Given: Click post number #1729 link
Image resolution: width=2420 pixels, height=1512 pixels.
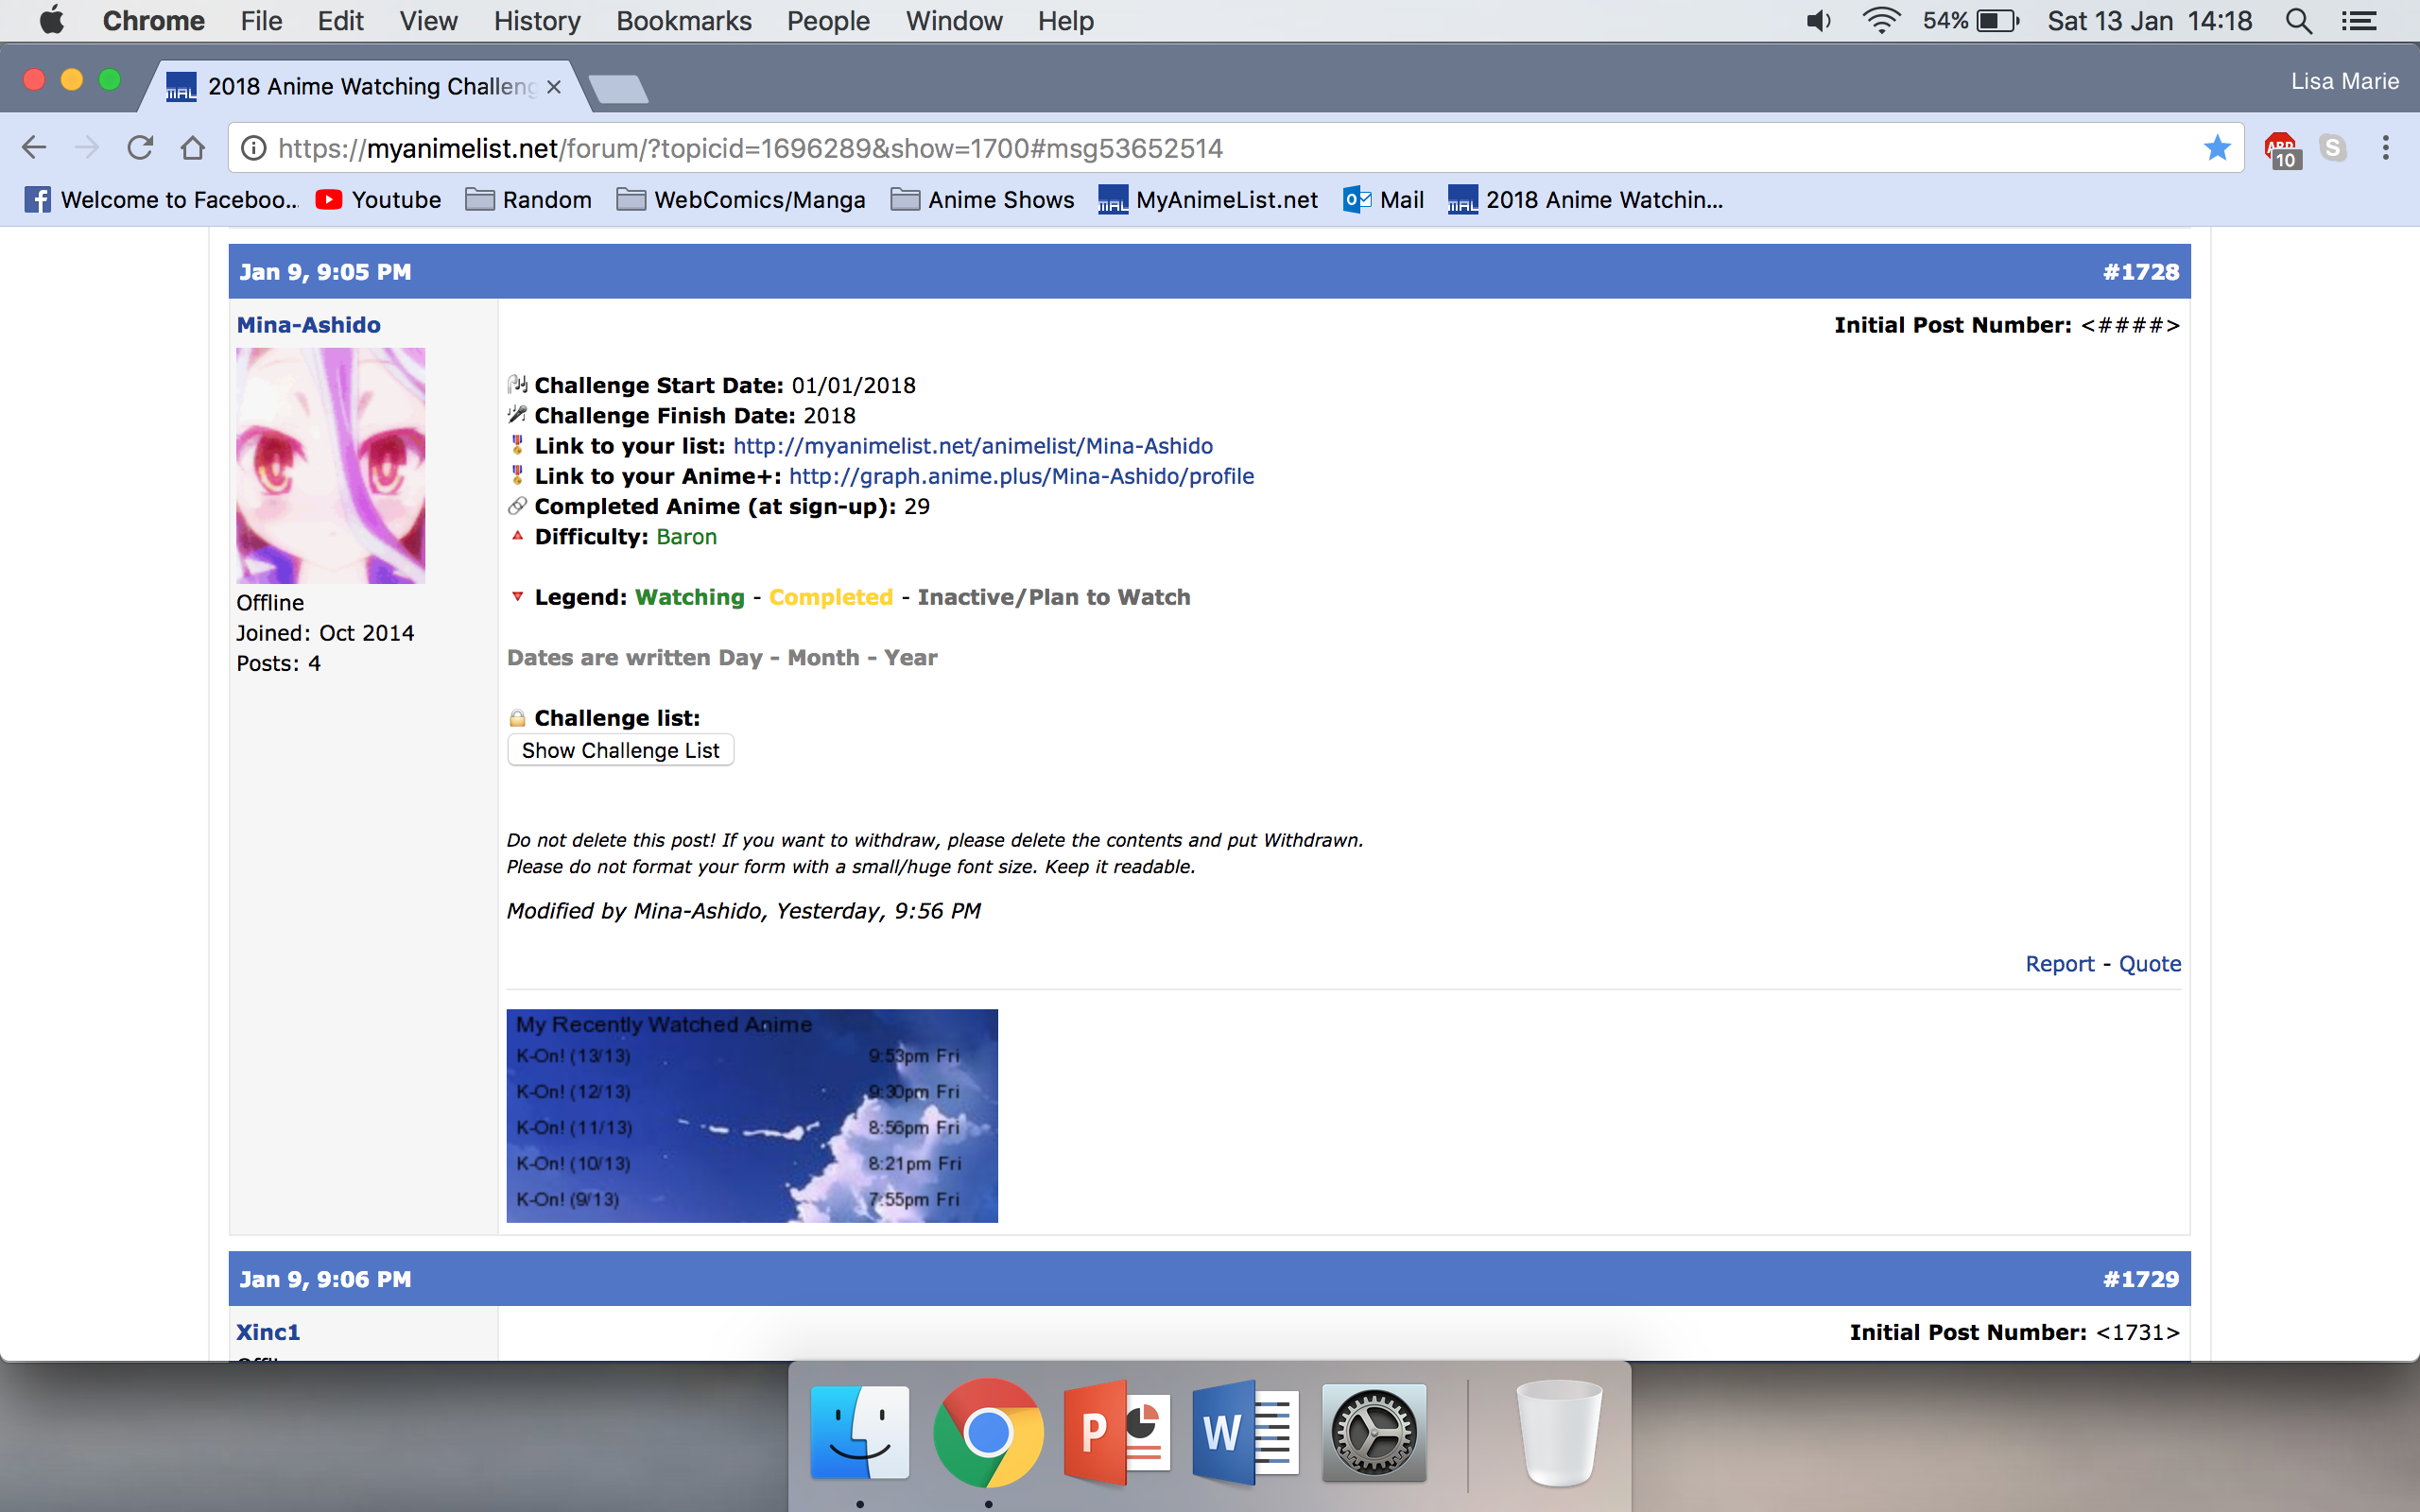Looking at the screenshot, I should (2141, 1279).
